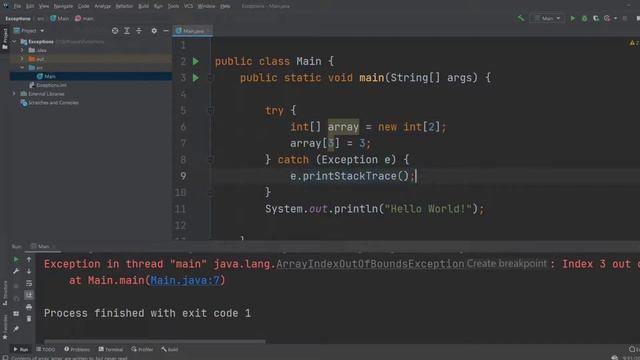Open the dropdown arrow next to profiler icon
Viewport: 640px width, 360px height.
pos(615,18)
